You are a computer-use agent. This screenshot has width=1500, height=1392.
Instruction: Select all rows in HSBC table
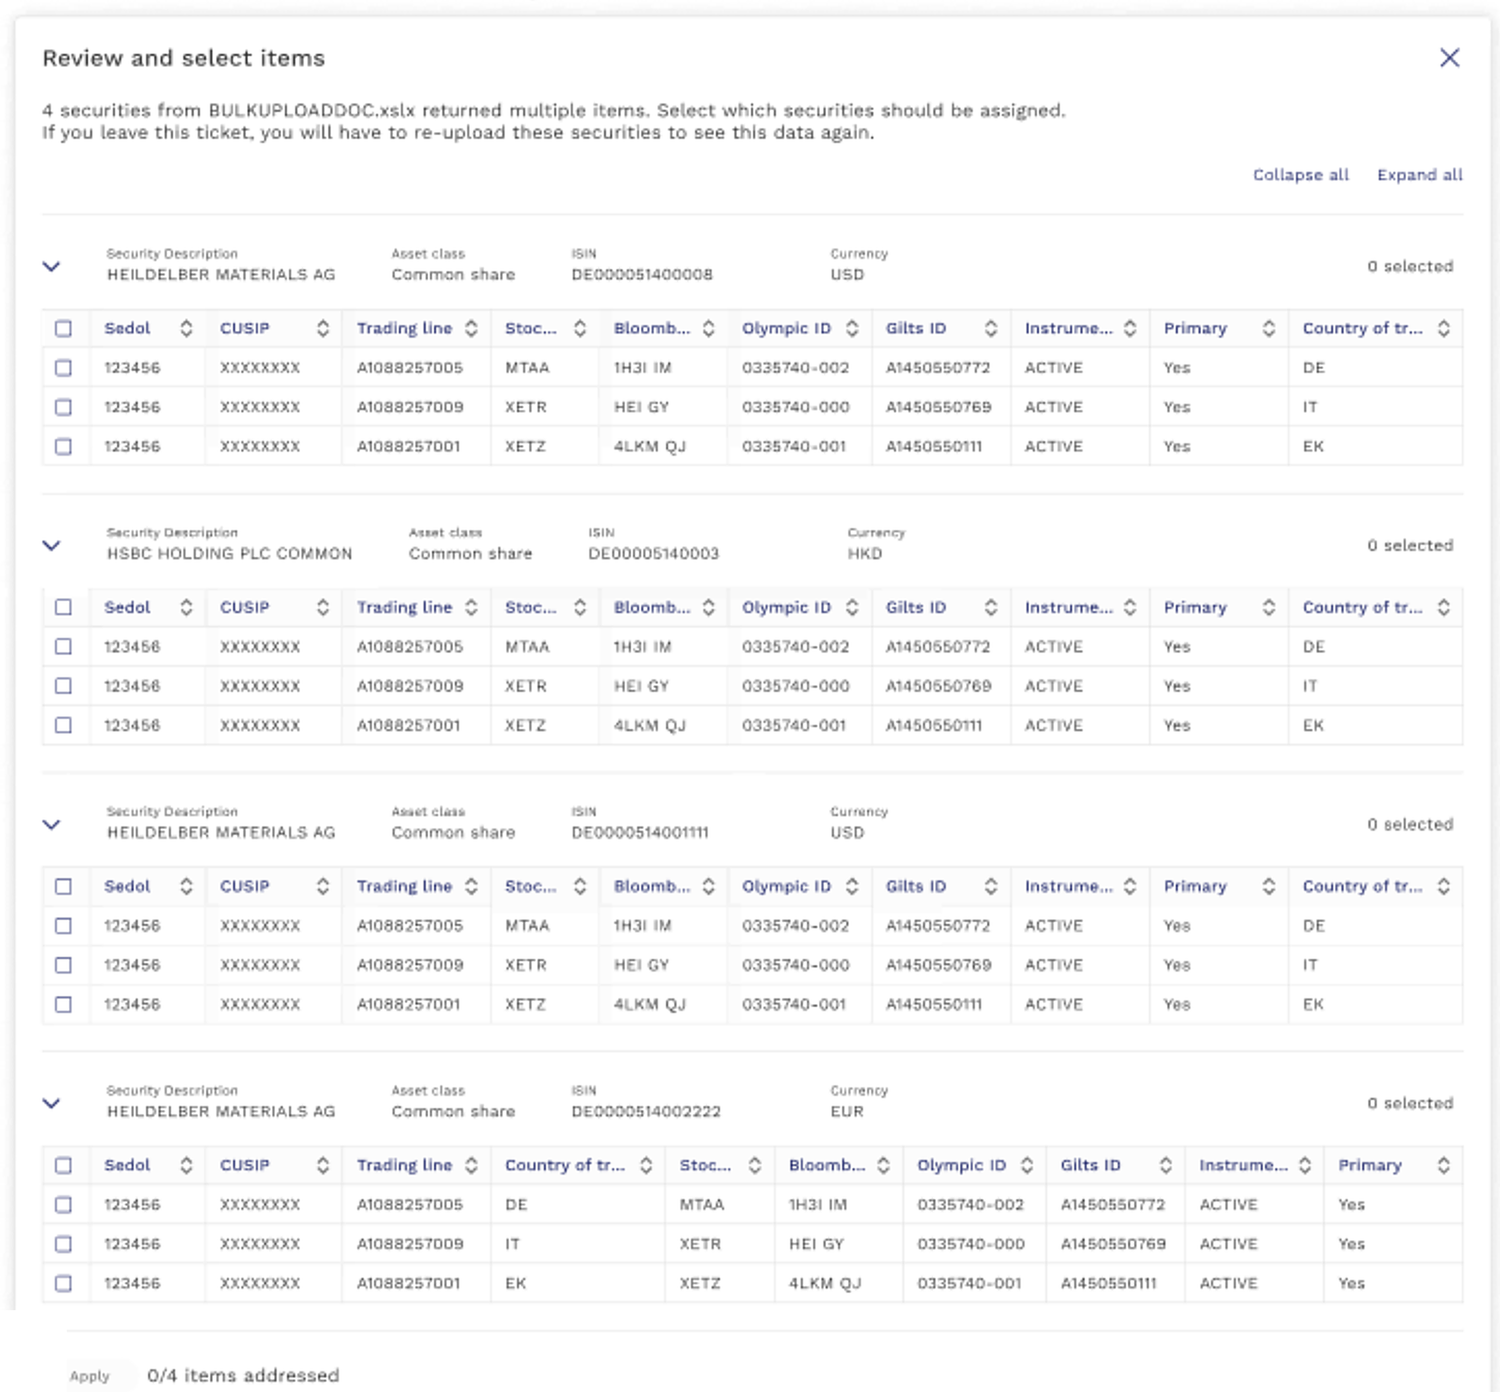point(63,607)
